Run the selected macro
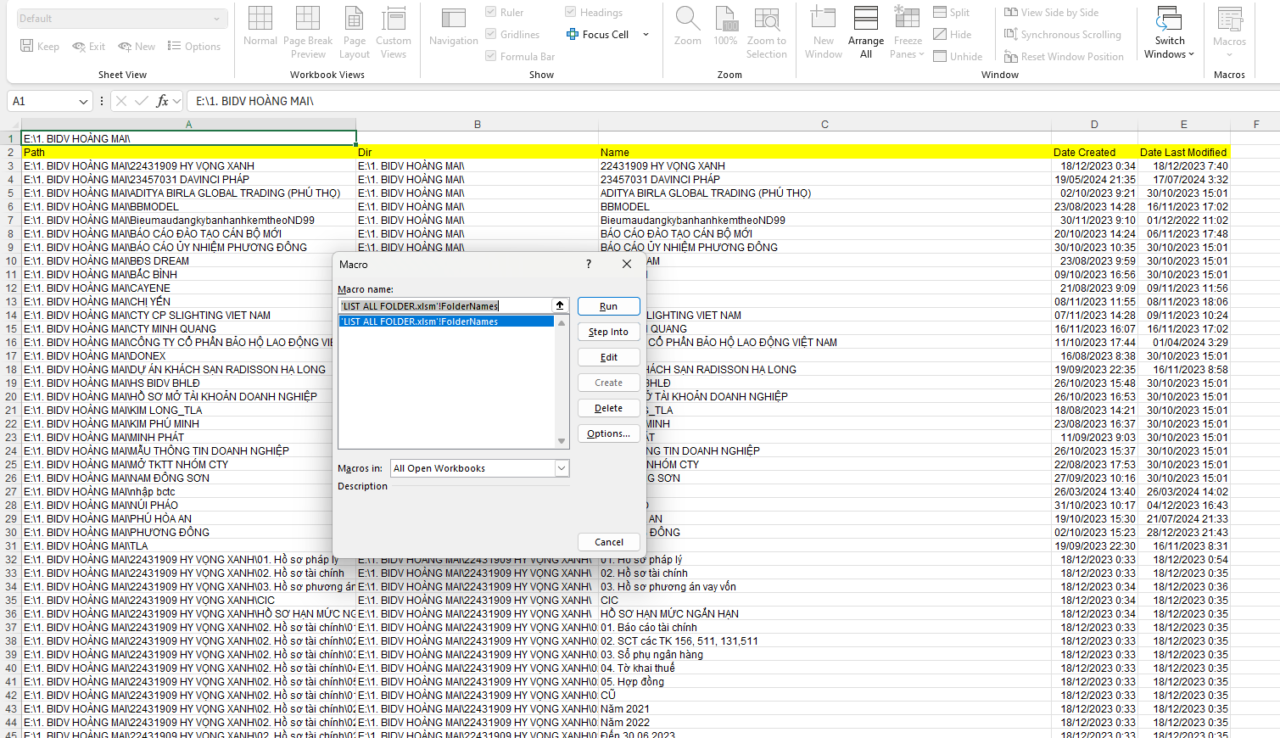Screen dimensions: 1280x738 point(608,306)
